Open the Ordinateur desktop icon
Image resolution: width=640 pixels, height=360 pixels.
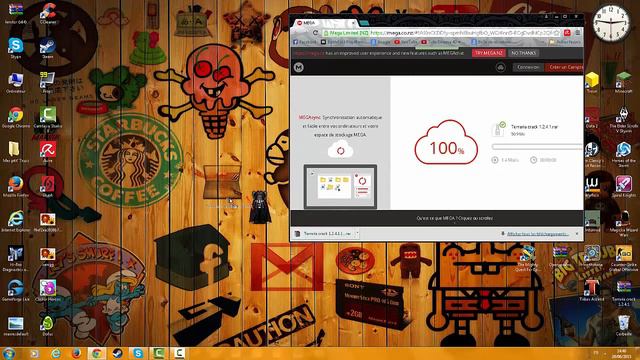16,82
